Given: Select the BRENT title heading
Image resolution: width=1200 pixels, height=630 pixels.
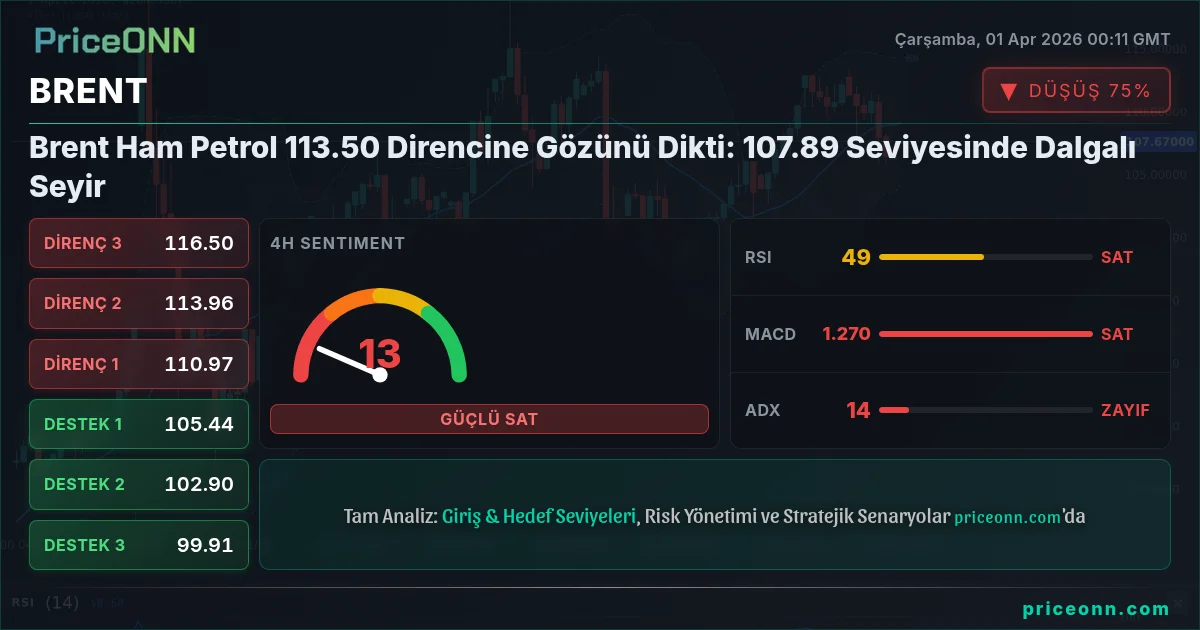Looking at the screenshot, I should point(87,91).
